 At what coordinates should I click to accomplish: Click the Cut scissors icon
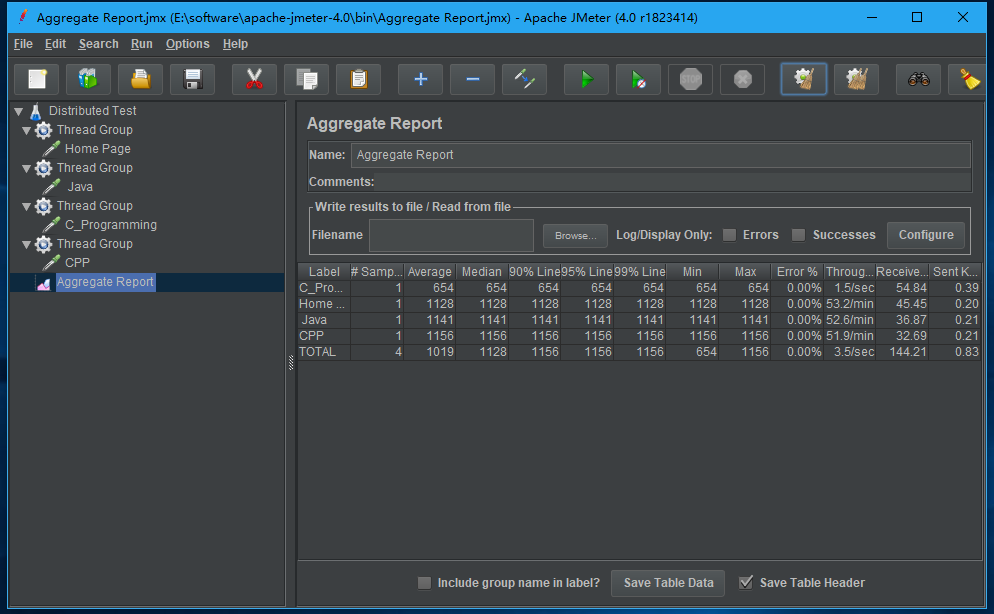click(254, 79)
